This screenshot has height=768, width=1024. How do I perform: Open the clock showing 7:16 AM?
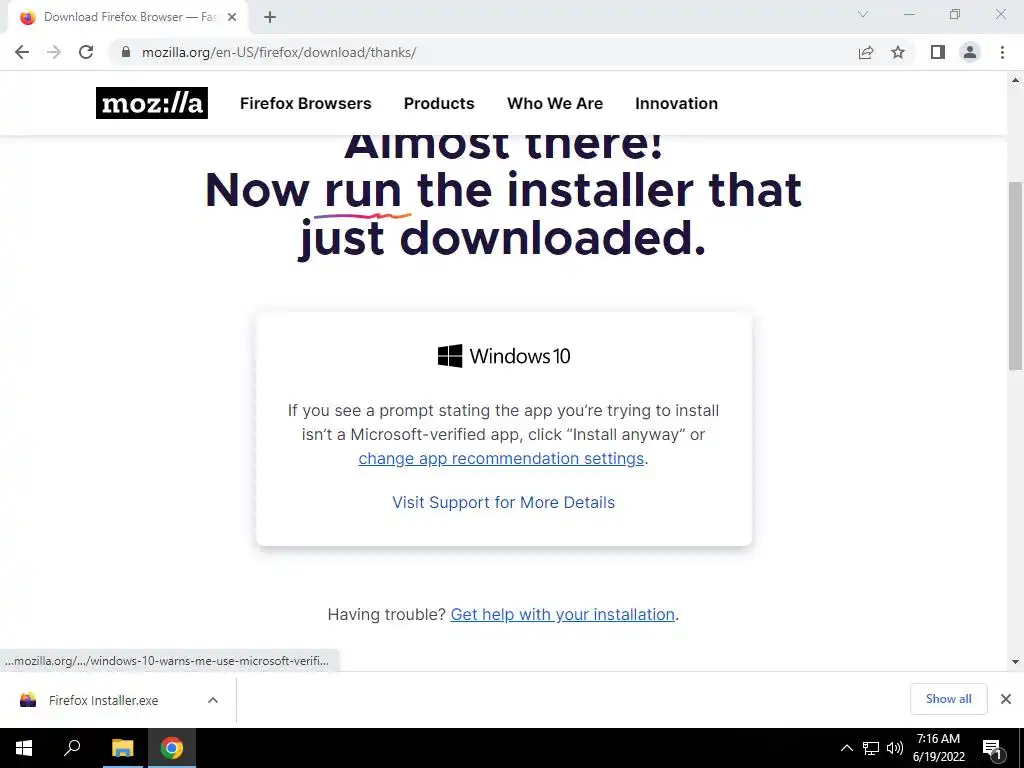(938, 748)
